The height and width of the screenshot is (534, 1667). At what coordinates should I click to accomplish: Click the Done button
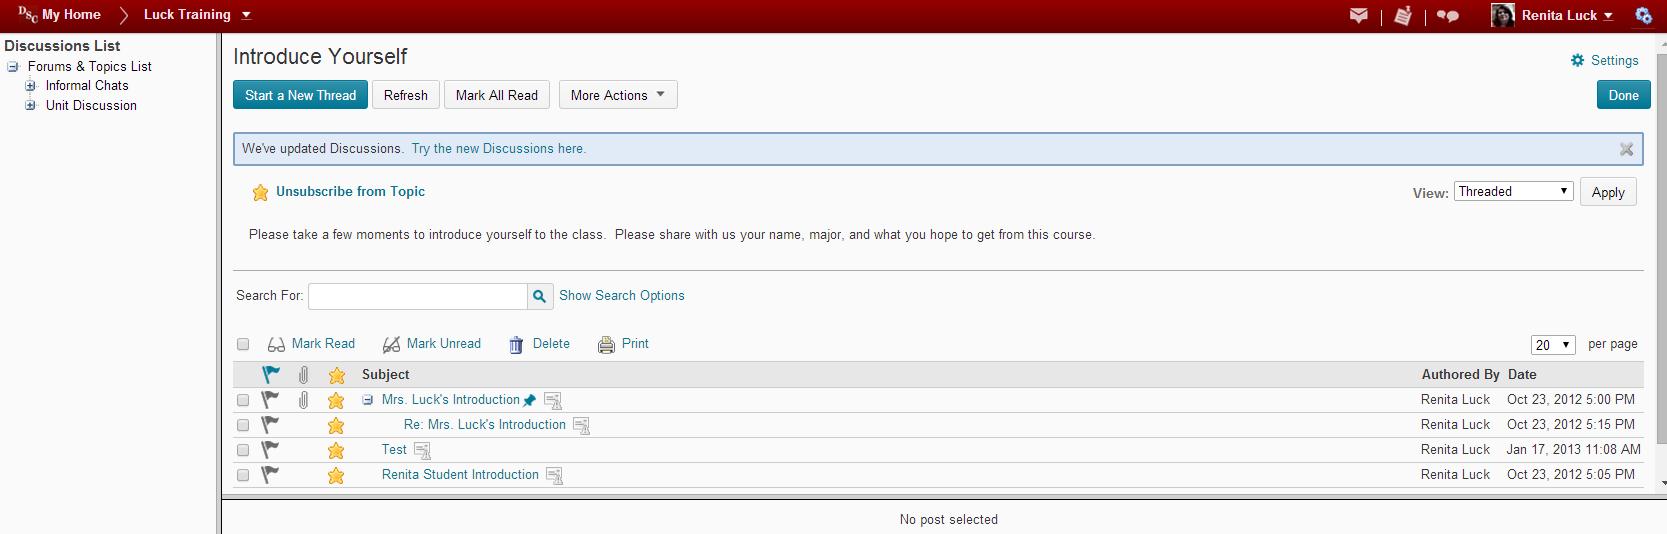(x=1623, y=95)
